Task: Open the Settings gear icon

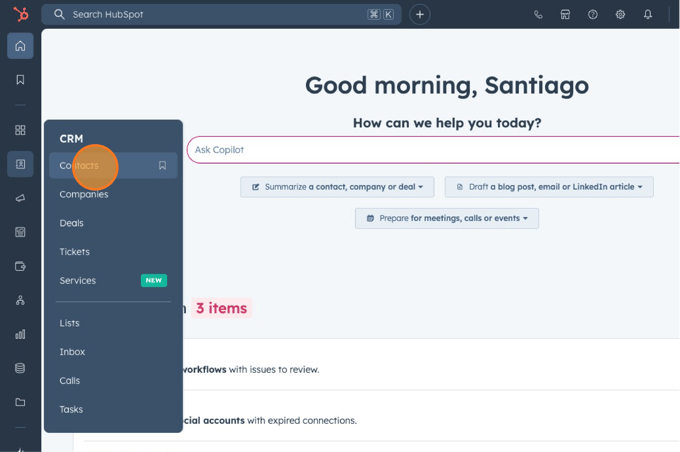Action: tap(620, 14)
